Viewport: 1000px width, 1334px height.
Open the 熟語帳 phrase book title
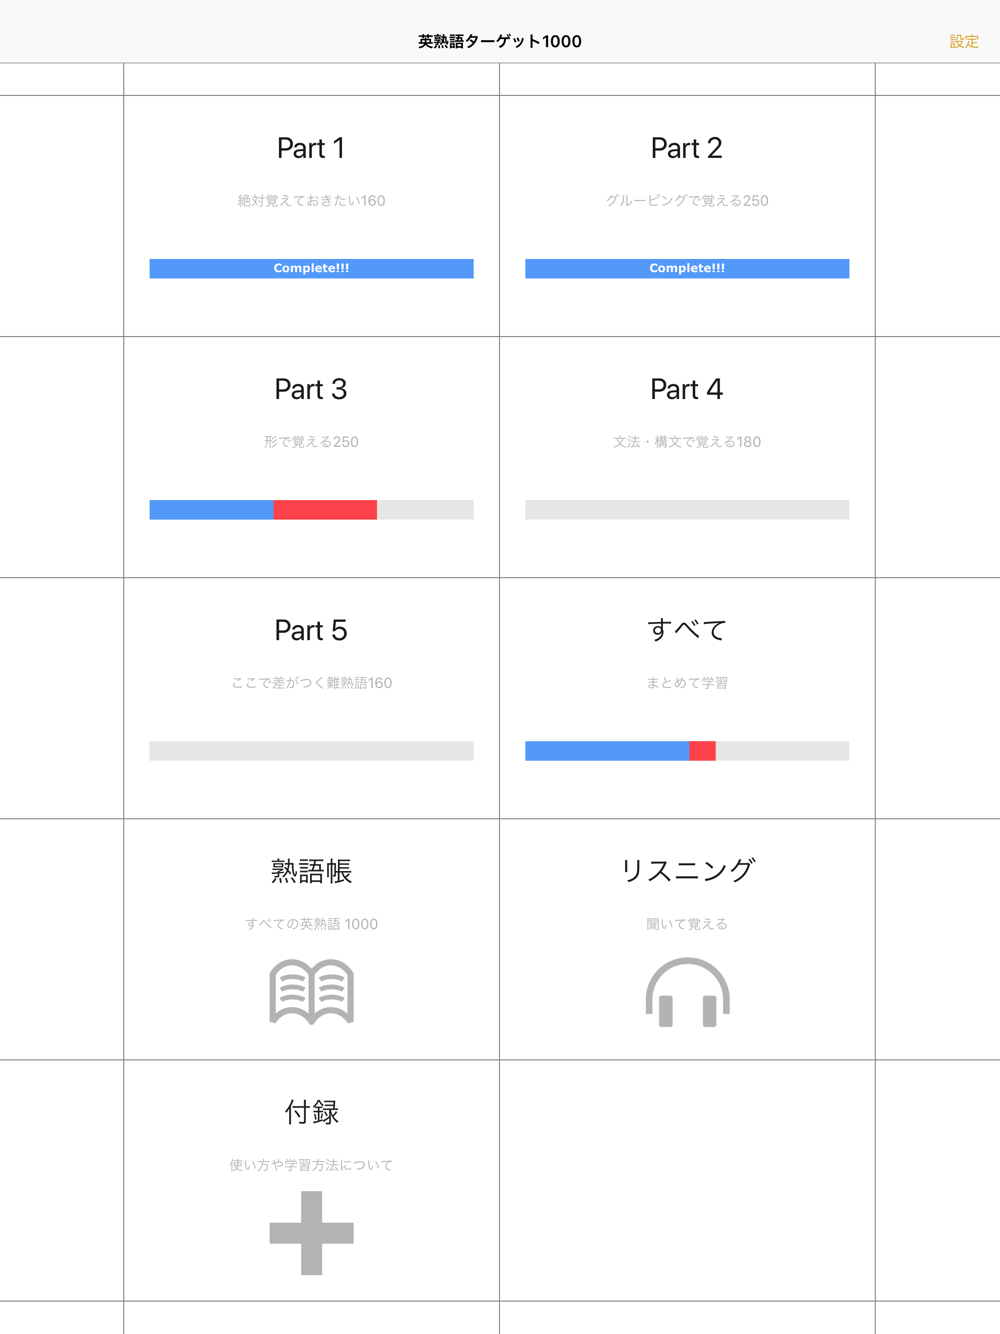(x=311, y=871)
